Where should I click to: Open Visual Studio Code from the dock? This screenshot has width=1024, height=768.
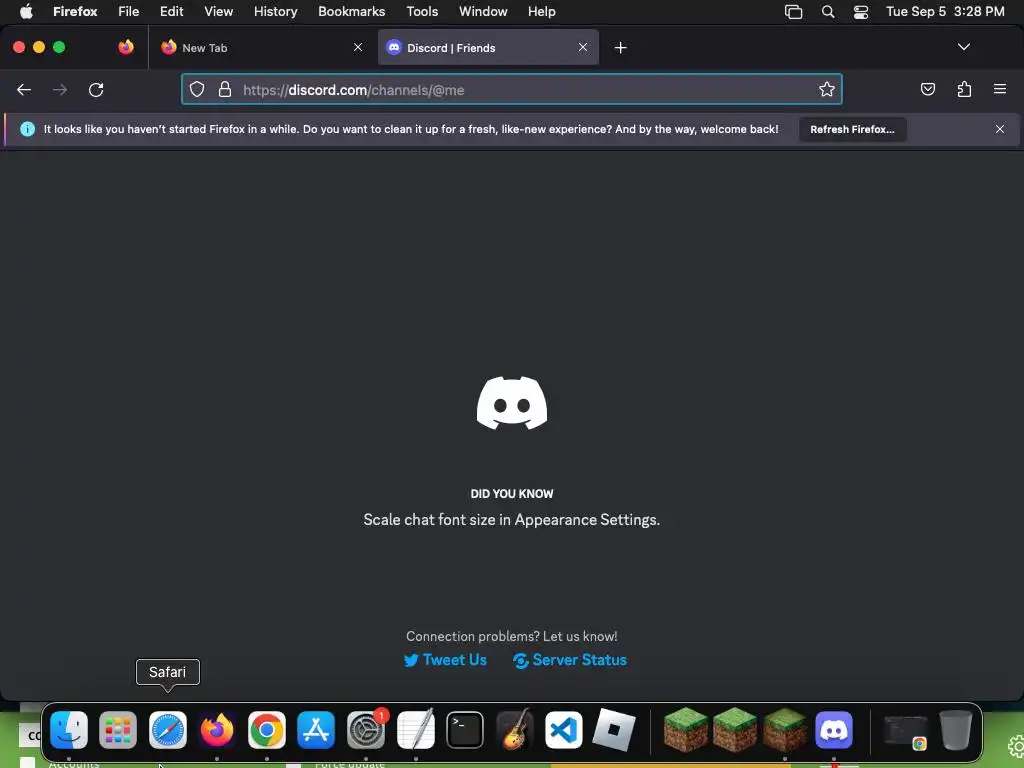(564, 729)
